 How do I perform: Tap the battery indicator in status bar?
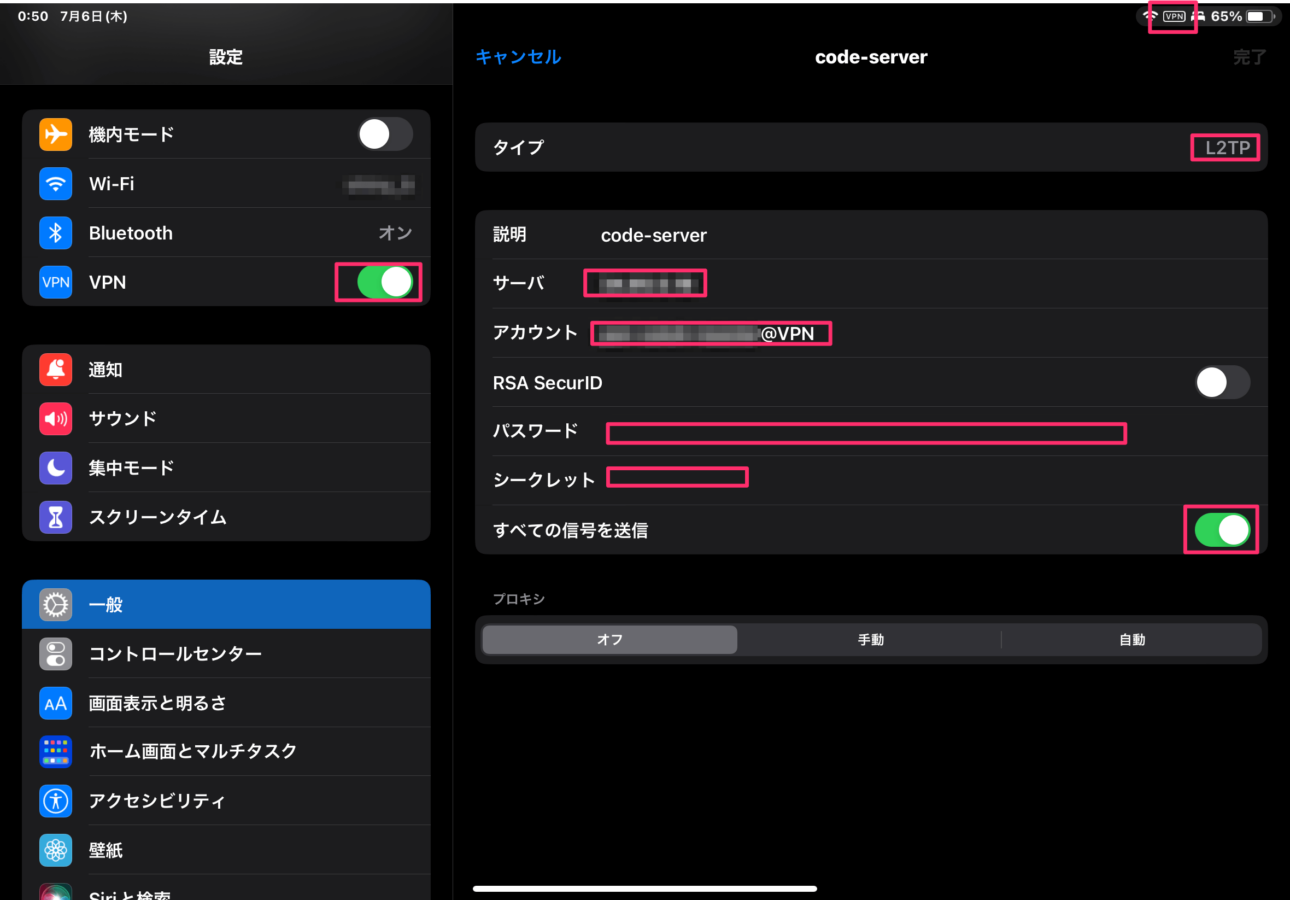pyautogui.click(x=1260, y=16)
